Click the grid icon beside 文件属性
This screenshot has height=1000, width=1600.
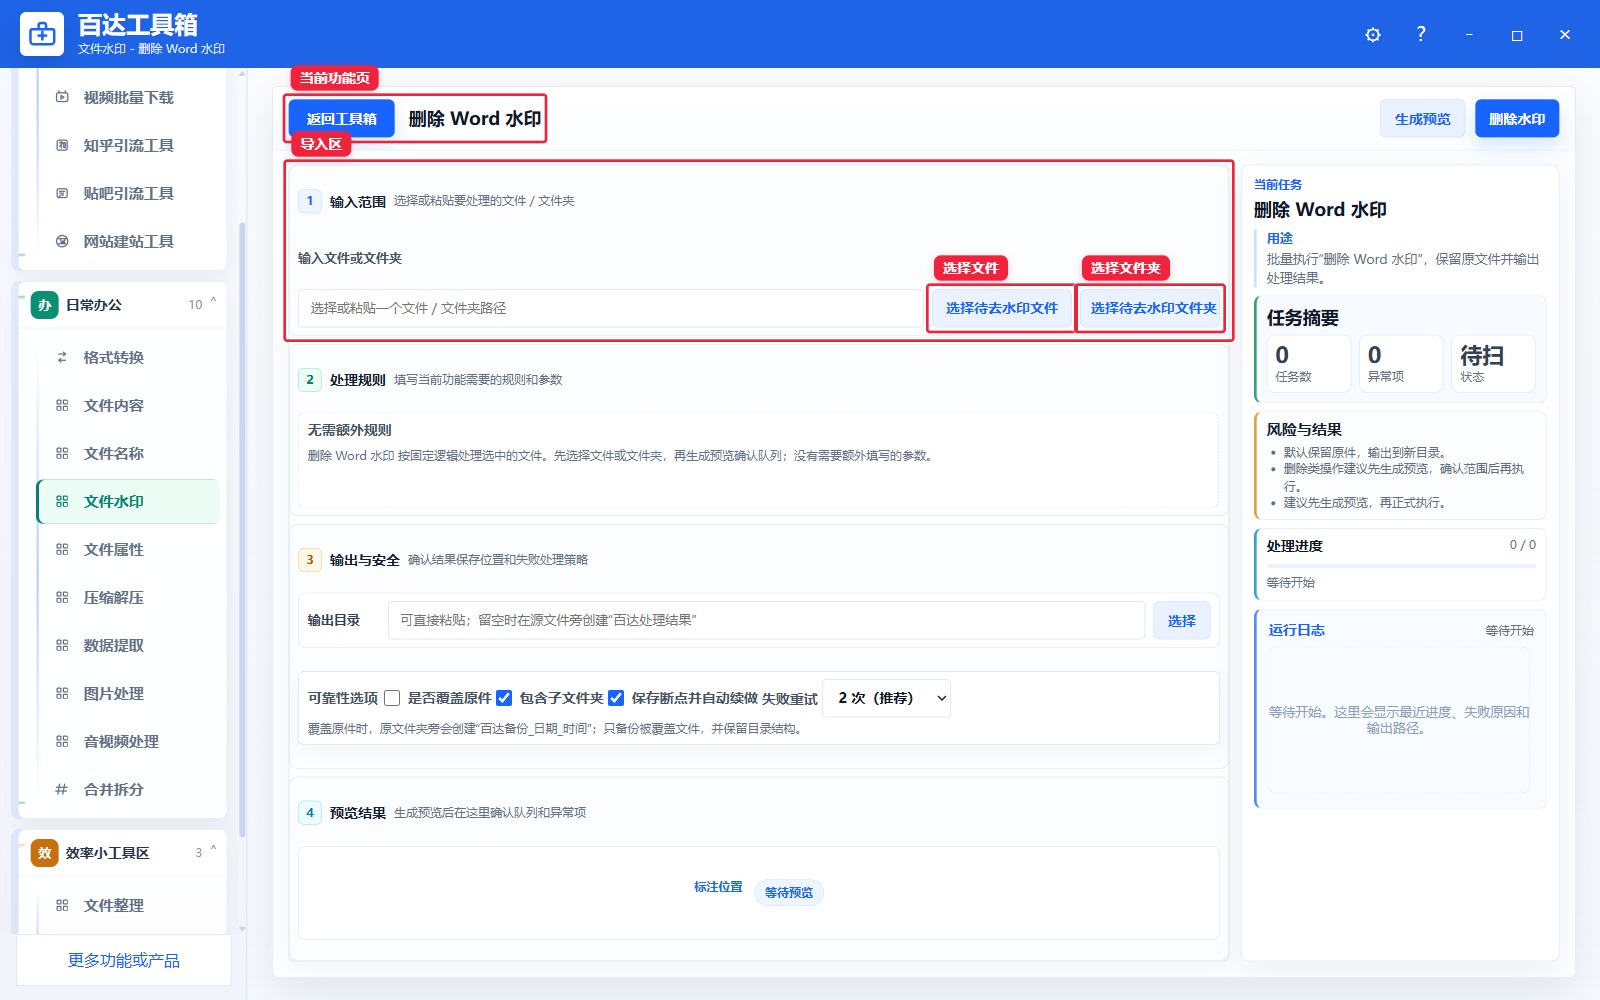tap(62, 549)
